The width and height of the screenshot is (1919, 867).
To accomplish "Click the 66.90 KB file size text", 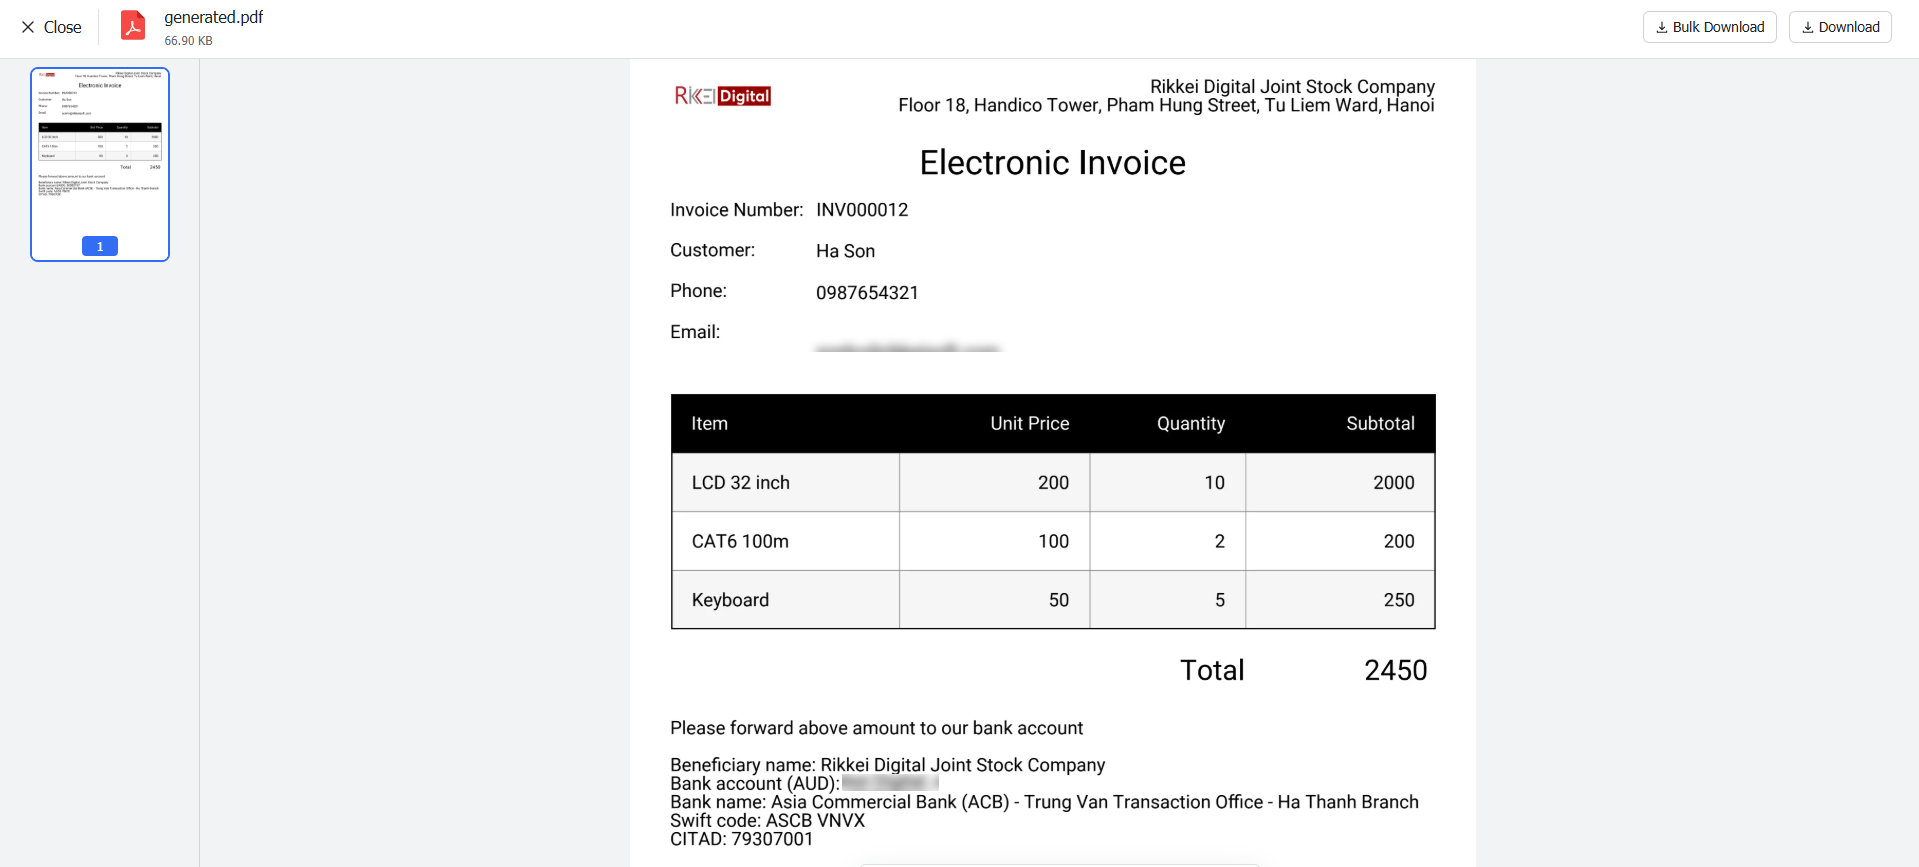I will coord(188,41).
